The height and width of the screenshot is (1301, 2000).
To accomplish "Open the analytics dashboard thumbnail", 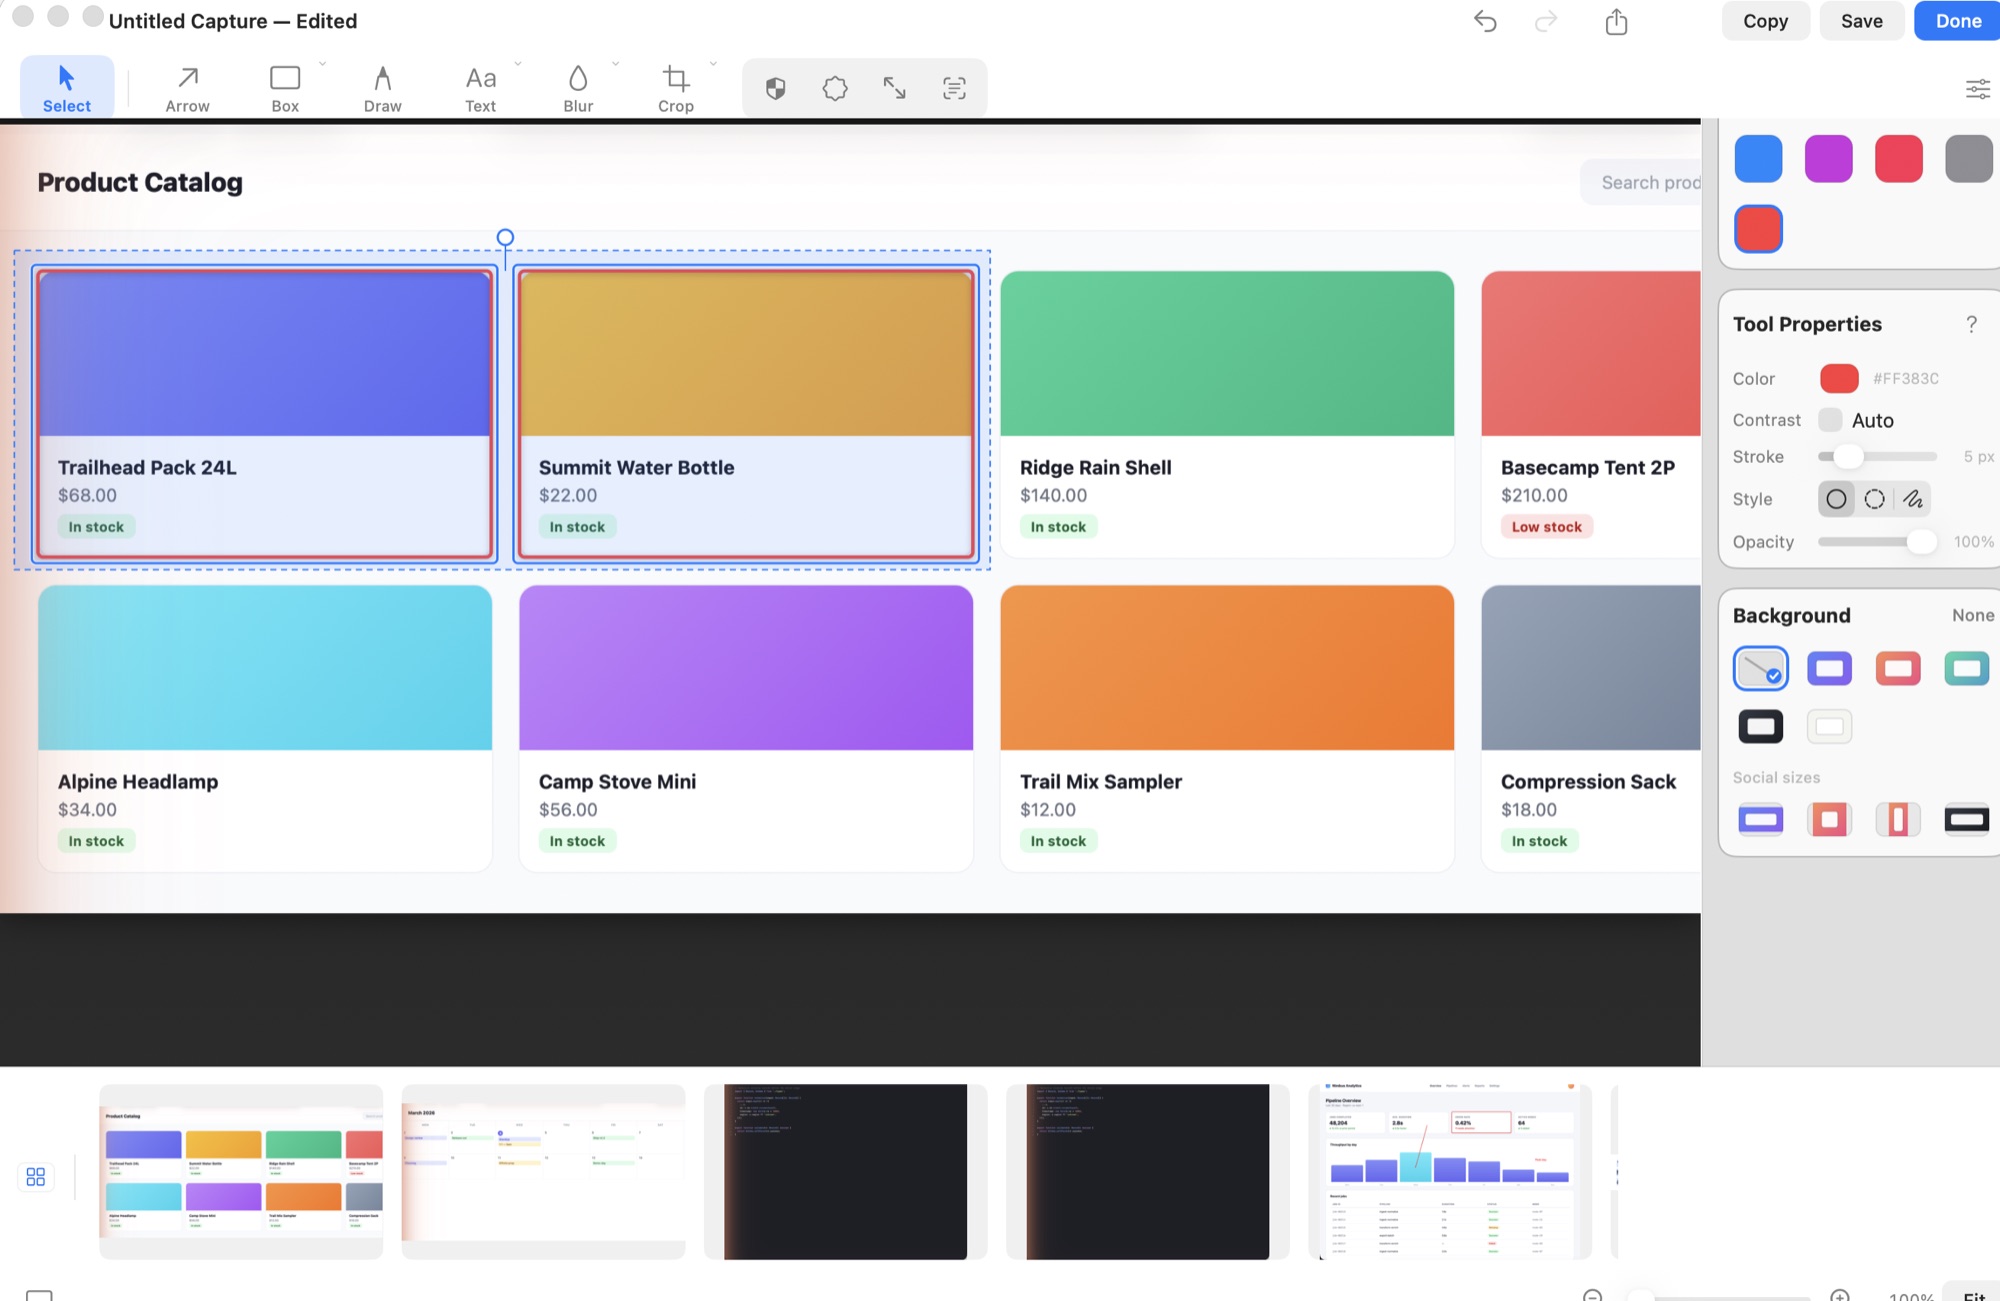I will (x=1449, y=1171).
